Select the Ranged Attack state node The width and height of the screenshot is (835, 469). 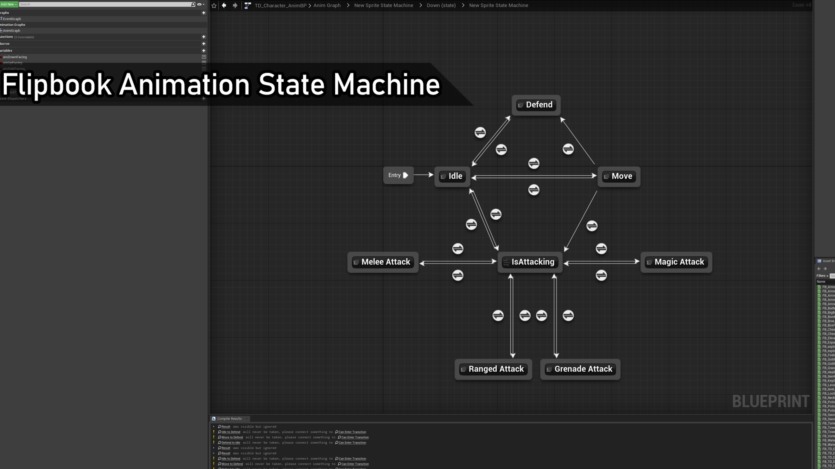[493, 369]
